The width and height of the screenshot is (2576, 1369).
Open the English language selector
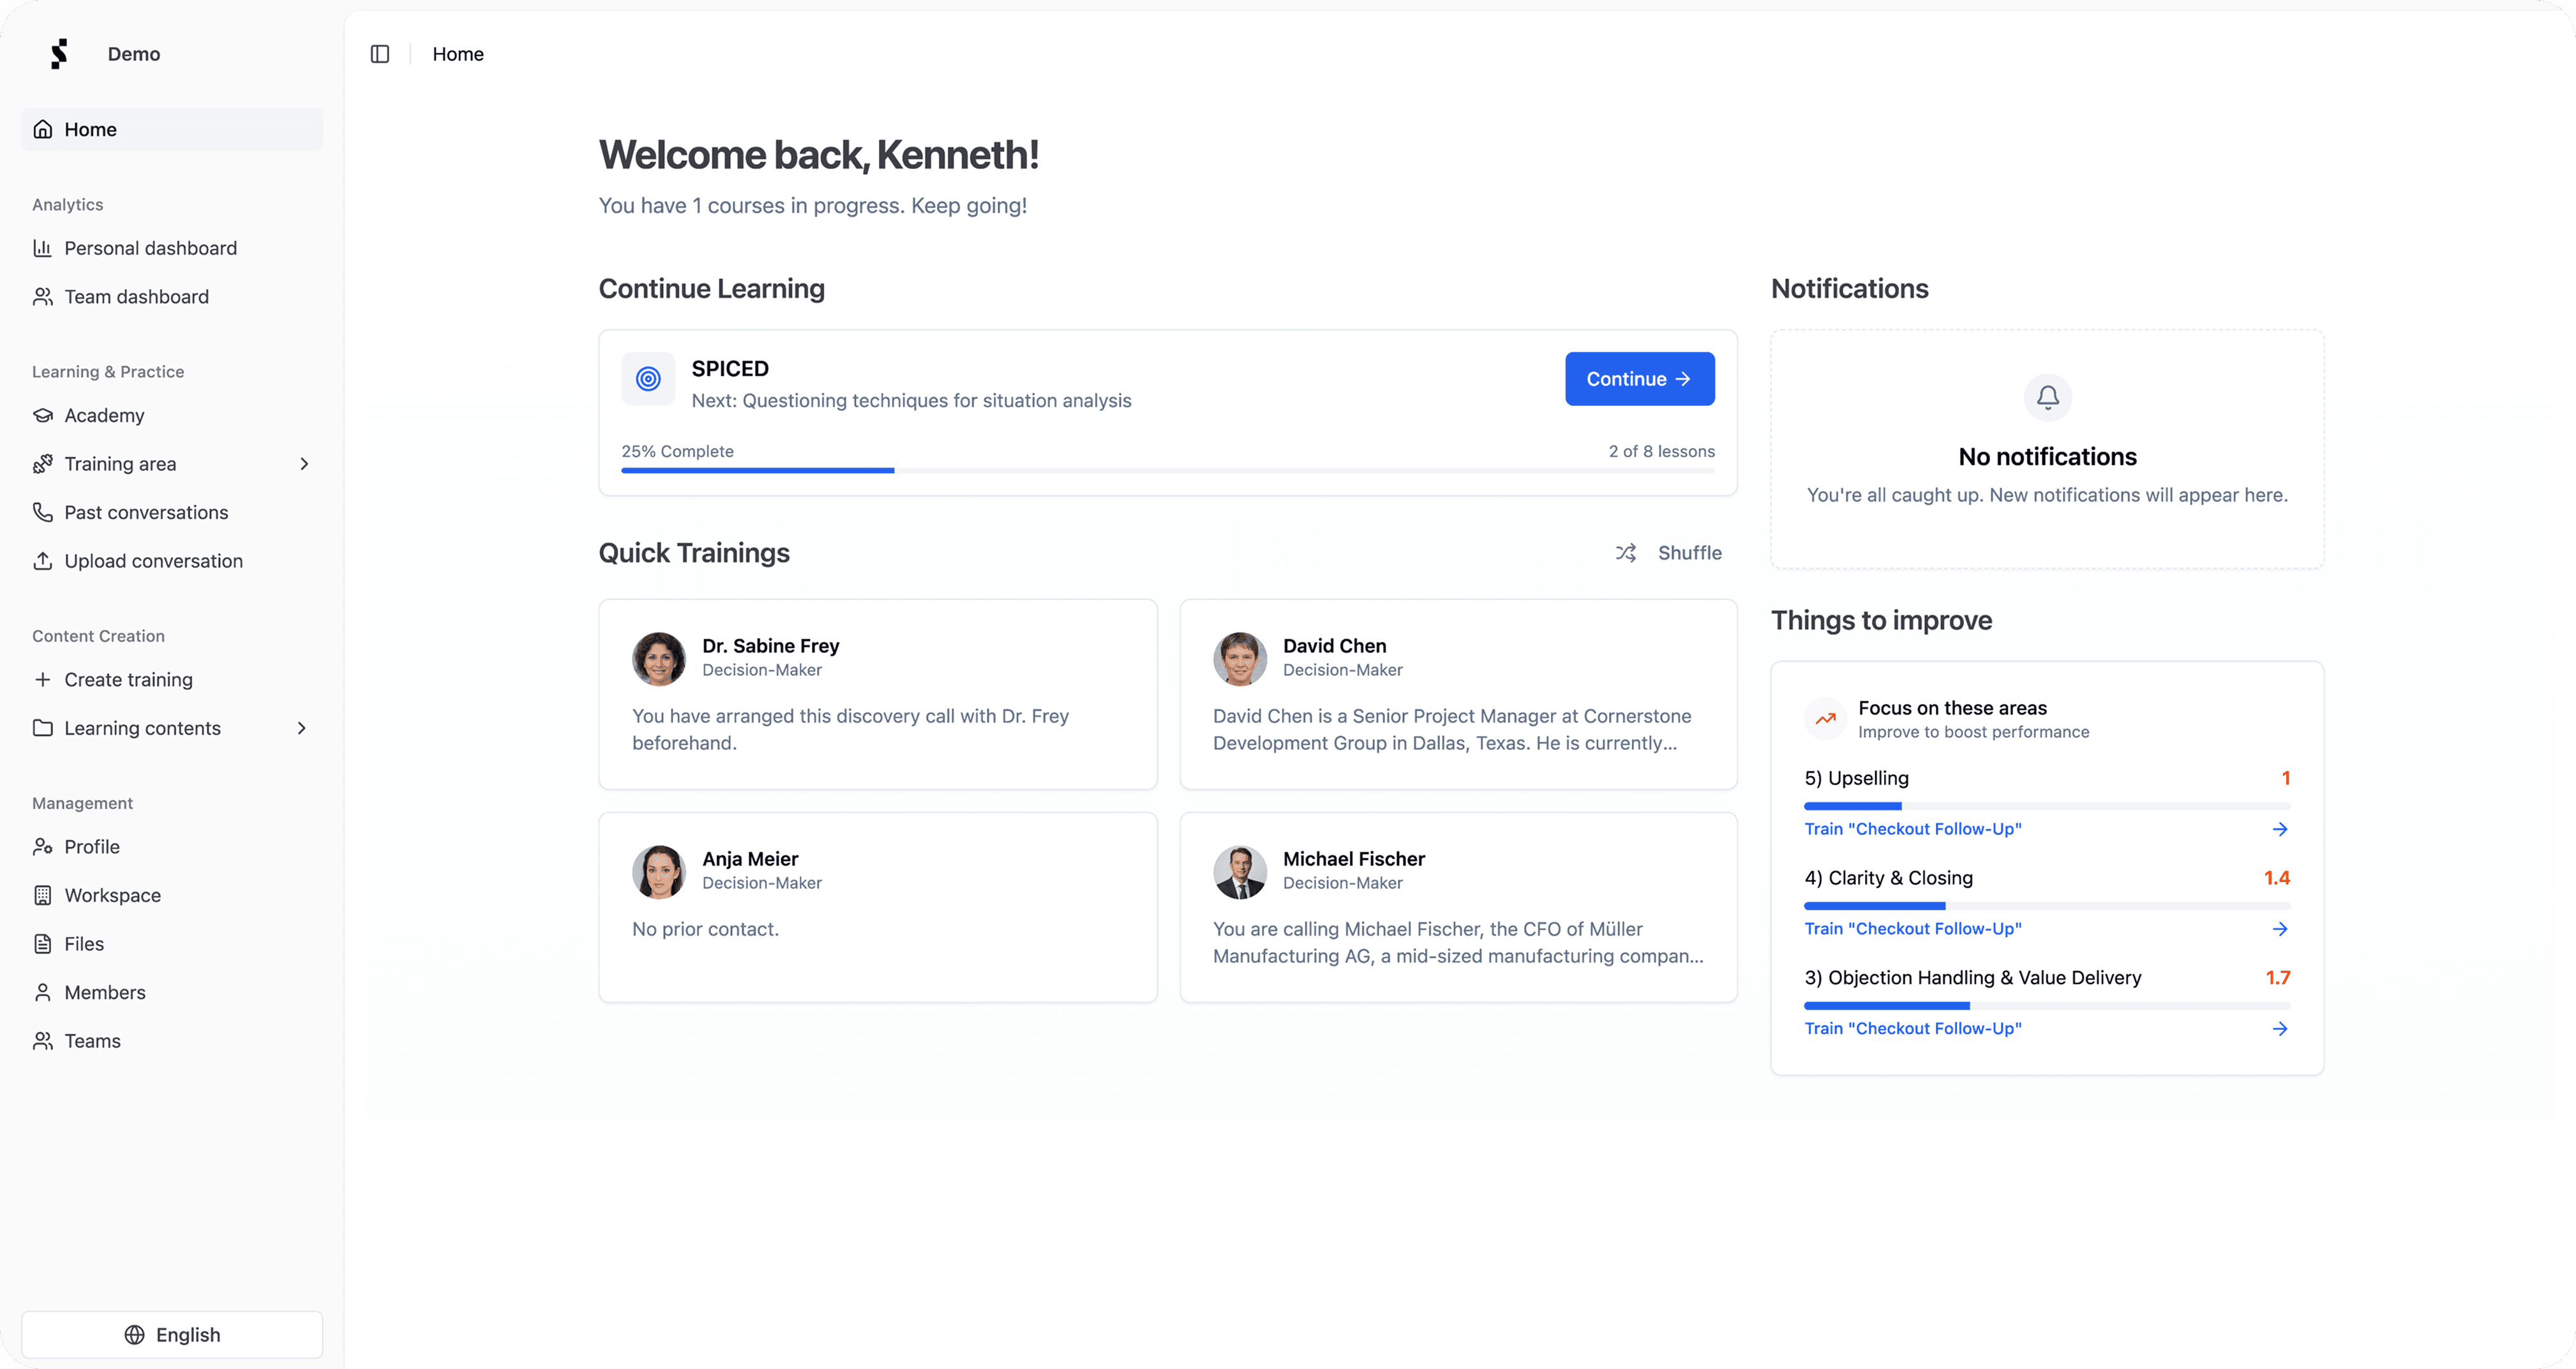[172, 1334]
